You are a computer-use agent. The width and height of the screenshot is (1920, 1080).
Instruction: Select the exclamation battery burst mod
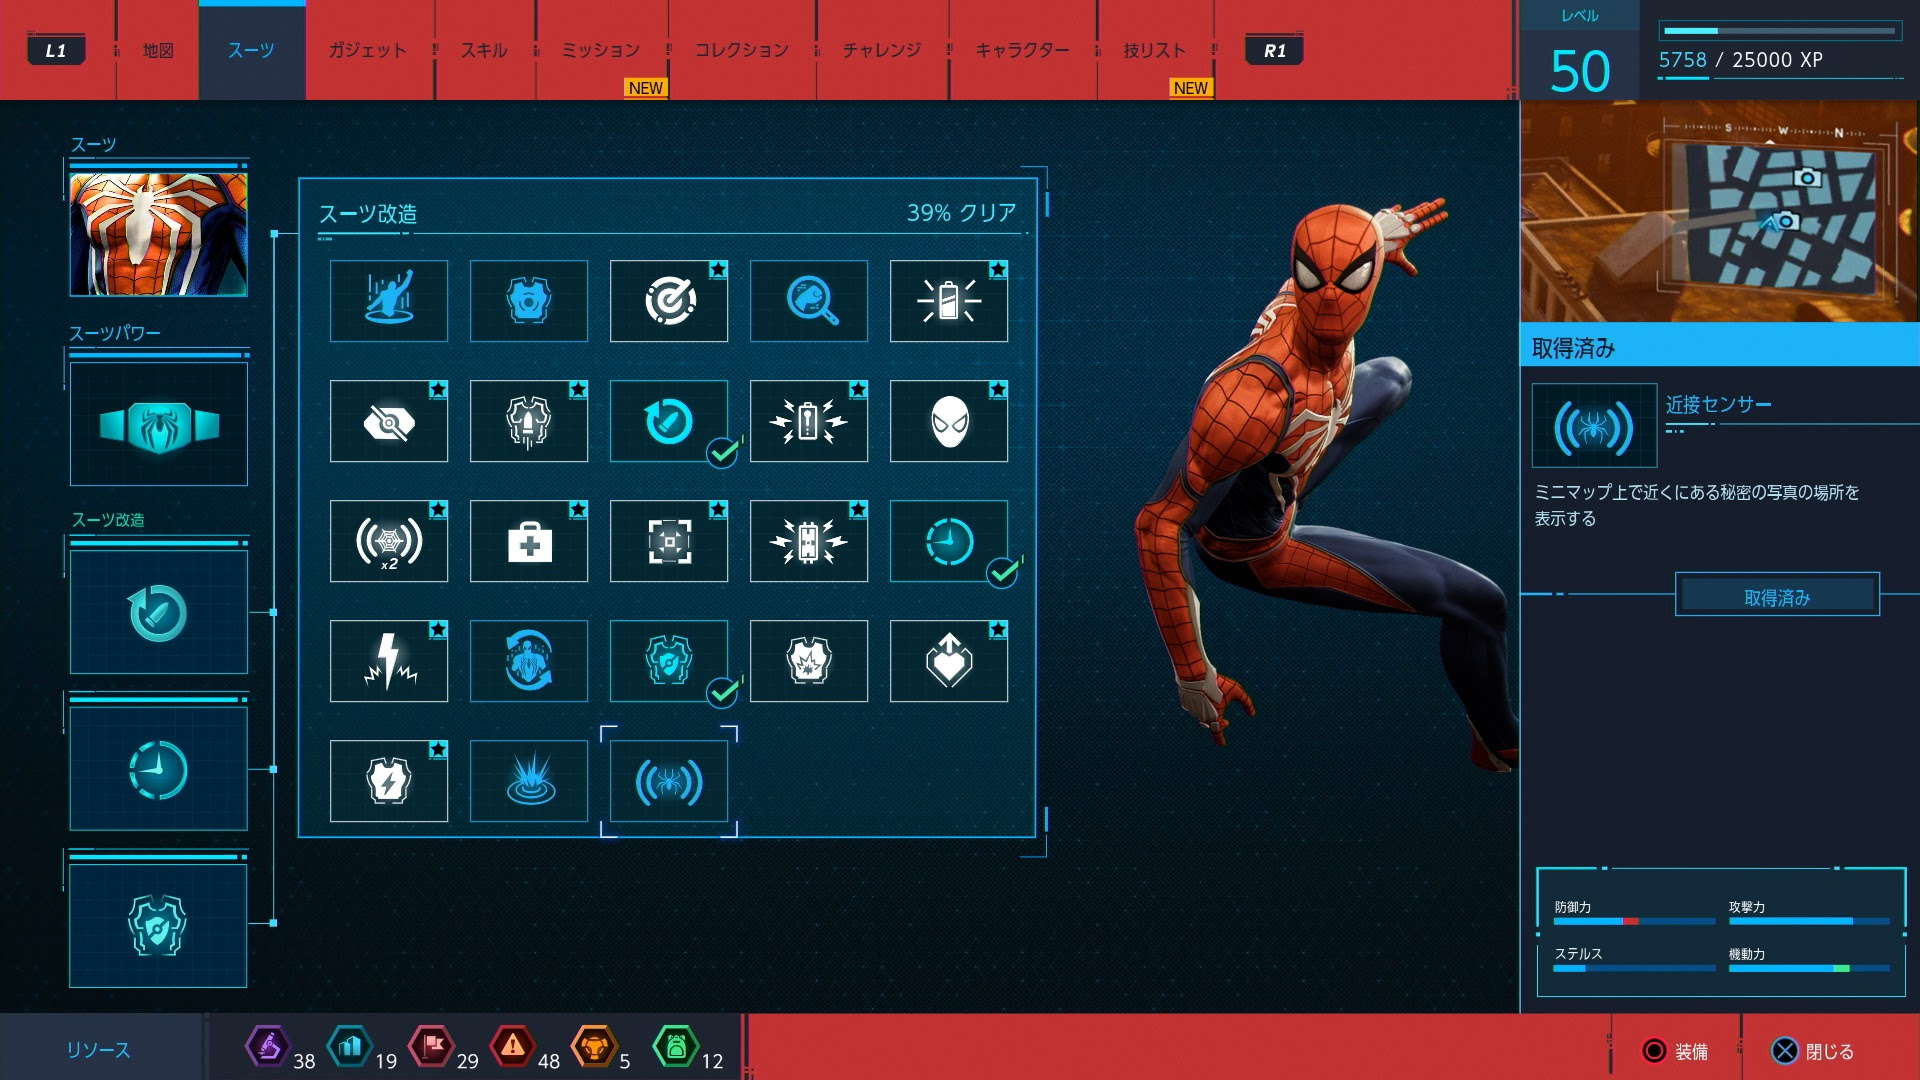click(x=809, y=421)
